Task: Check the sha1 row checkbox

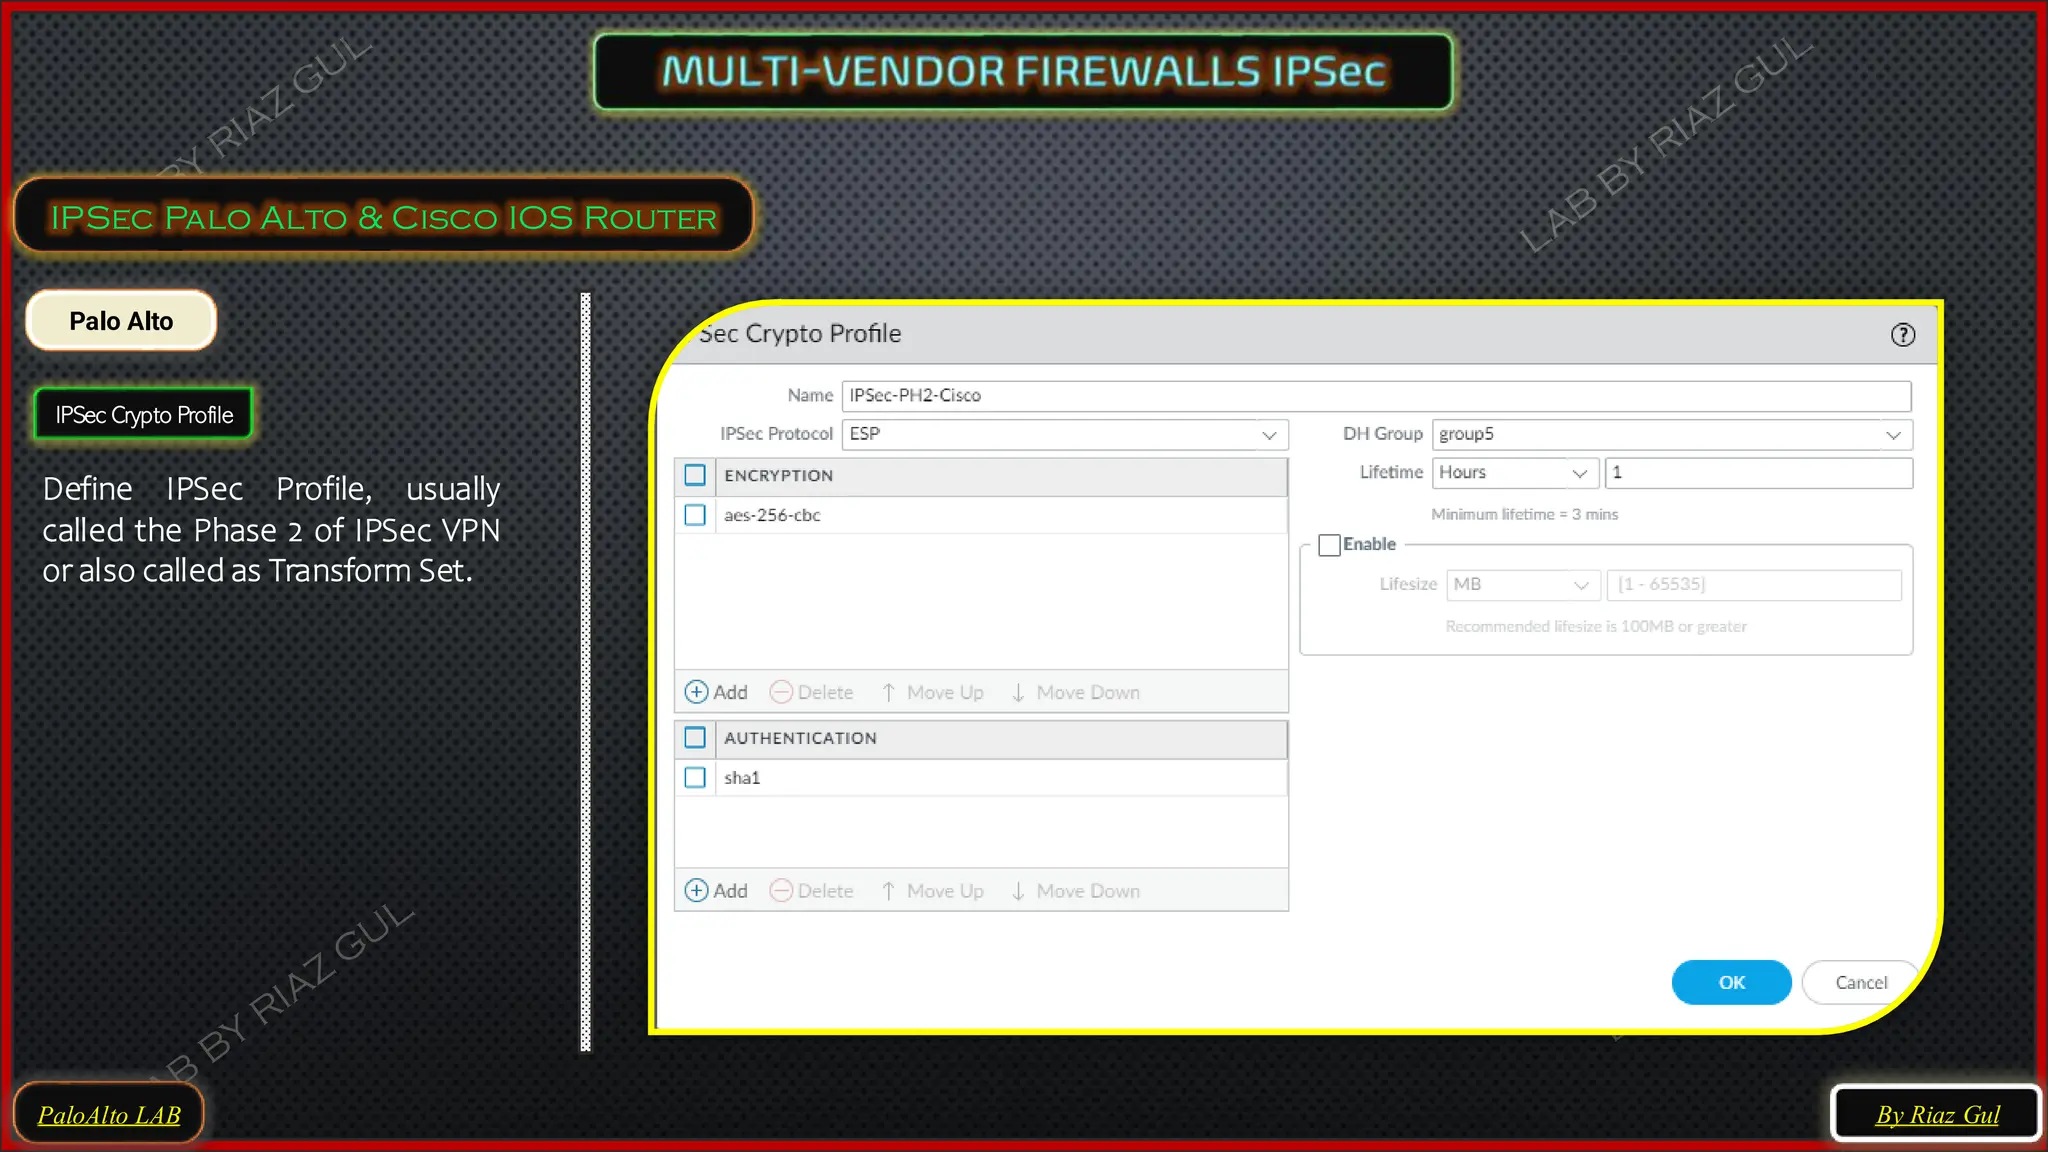Action: [x=695, y=777]
